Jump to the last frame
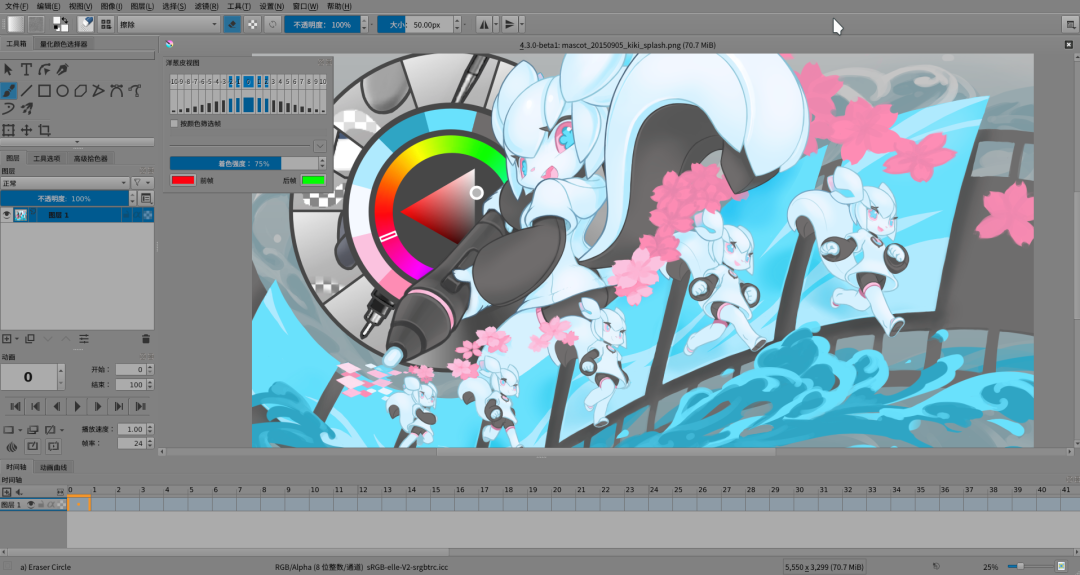This screenshot has height=575, width=1080. click(141, 406)
